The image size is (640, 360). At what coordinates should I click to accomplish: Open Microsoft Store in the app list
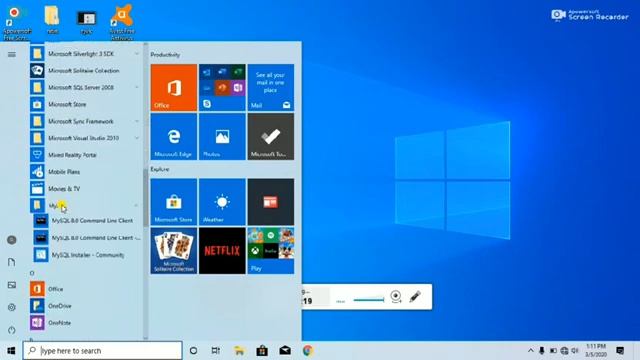tap(85, 104)
